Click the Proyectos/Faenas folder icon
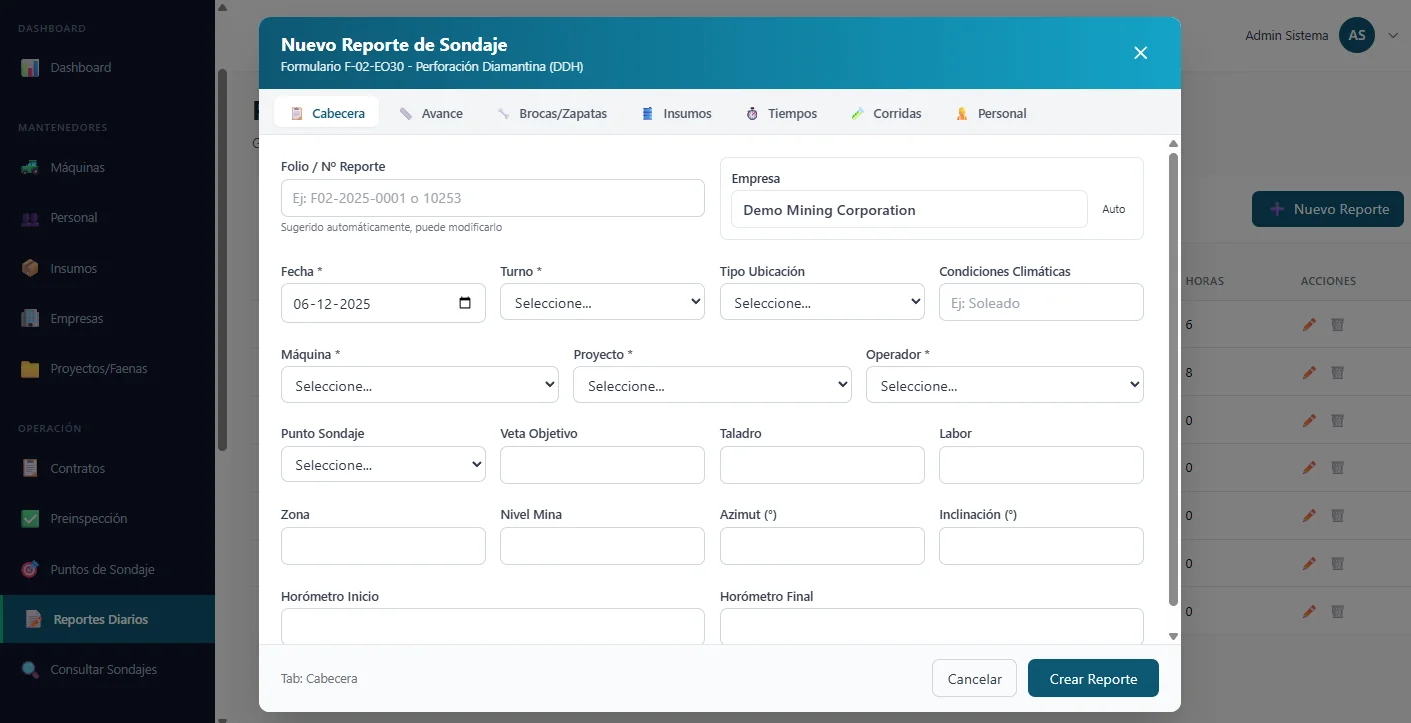Image resolution: width=1411 pixels, height=723 pixels. (x=31, y=369)
